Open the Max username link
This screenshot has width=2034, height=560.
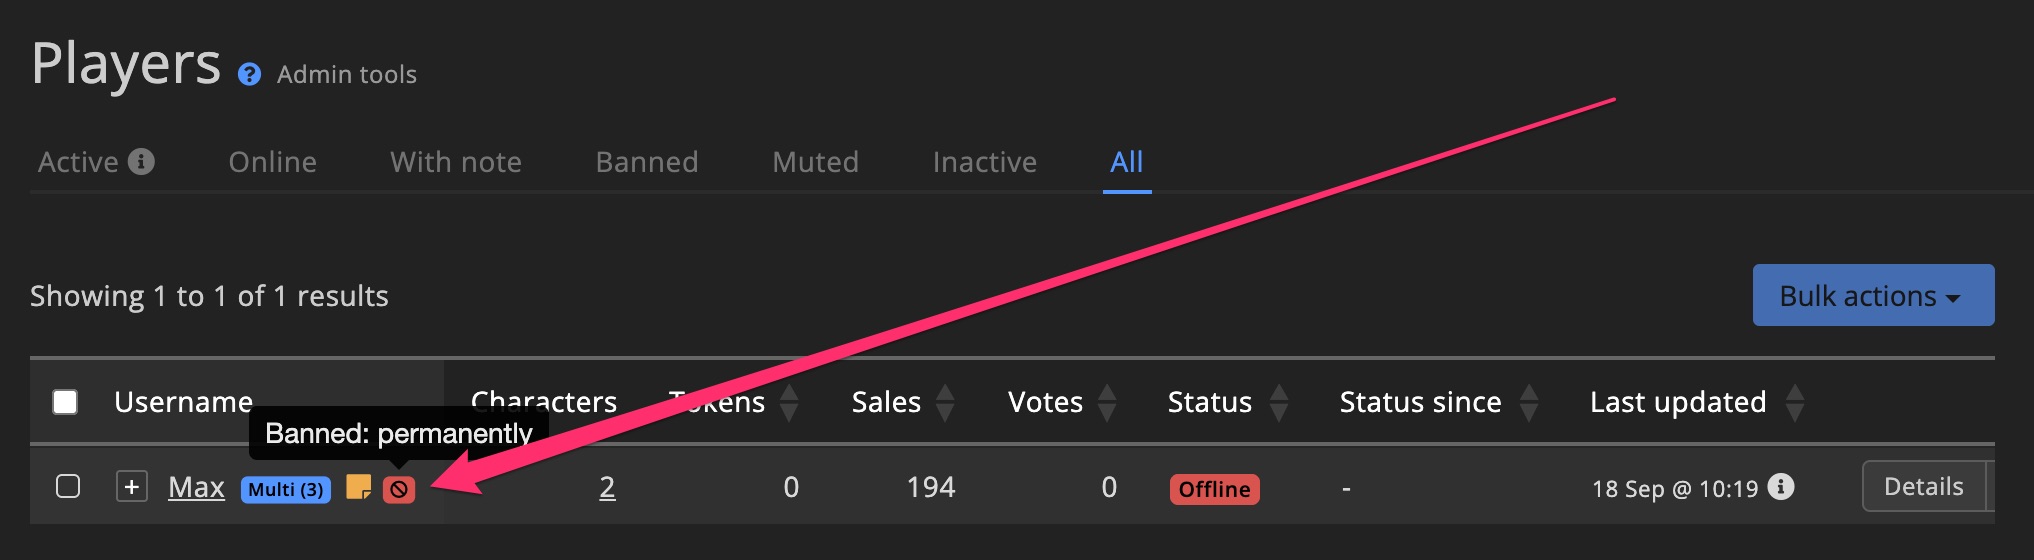point(196,487)
